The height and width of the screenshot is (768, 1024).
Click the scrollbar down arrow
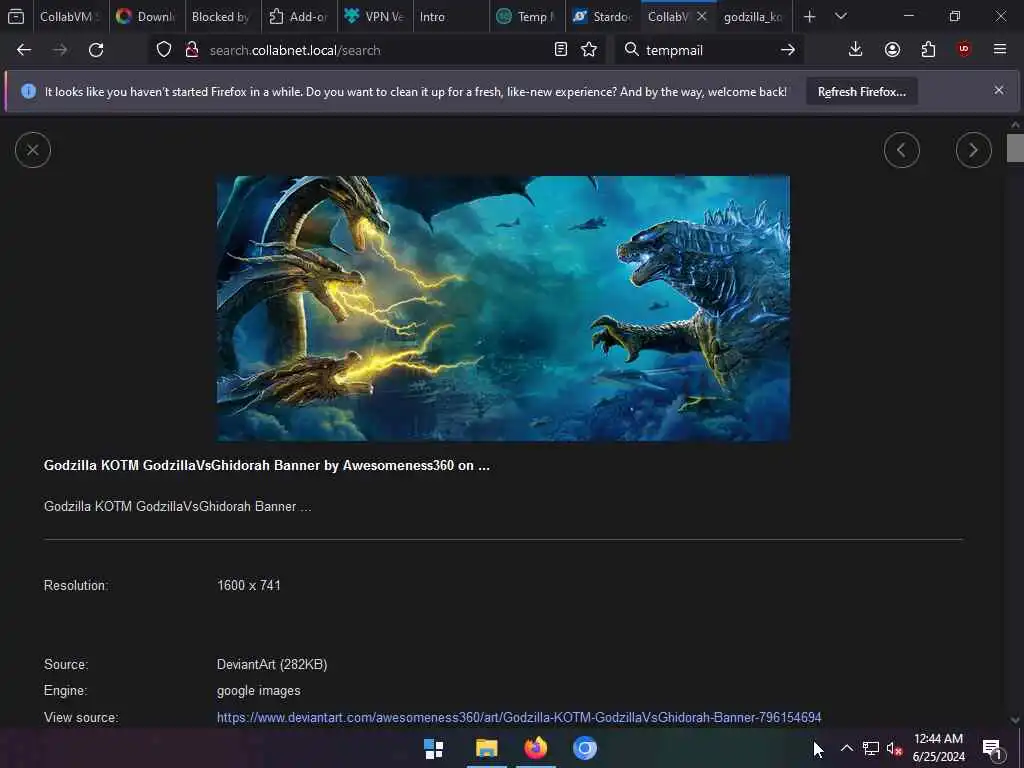point(1014,720)
